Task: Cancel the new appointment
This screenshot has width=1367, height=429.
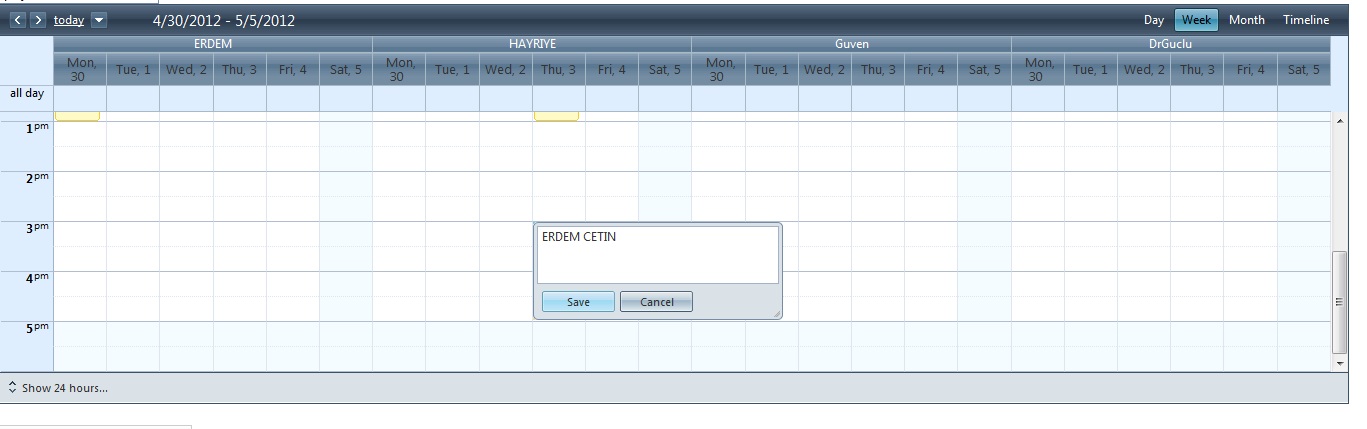Action: [x=656, y=302]
